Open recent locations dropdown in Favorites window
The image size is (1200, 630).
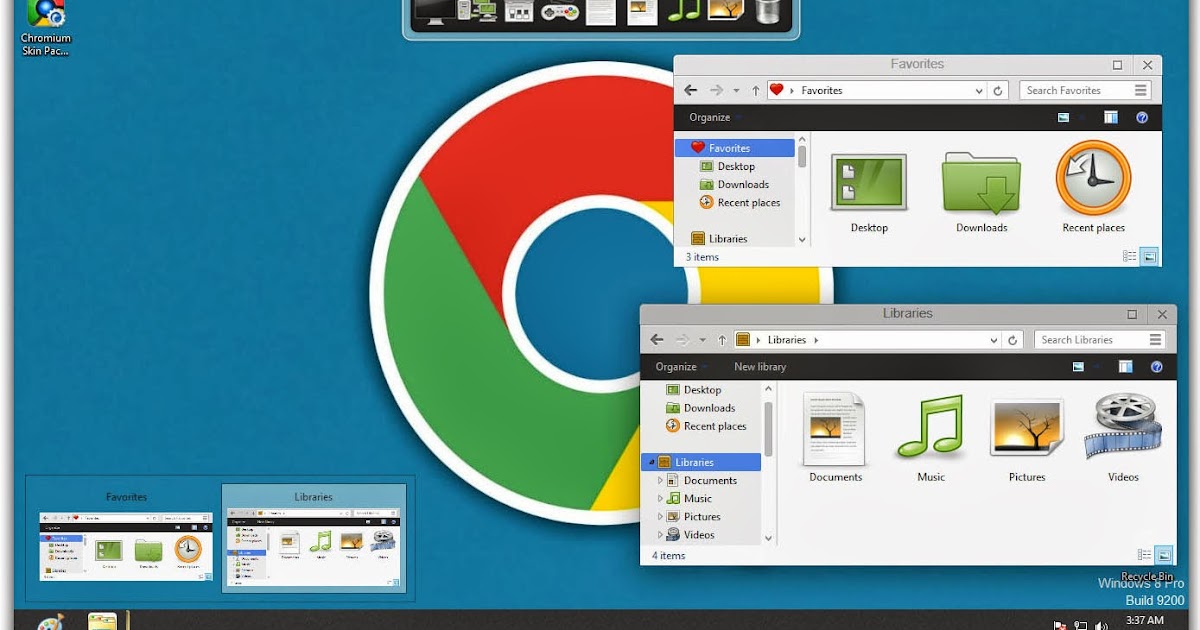coord(737,90)
